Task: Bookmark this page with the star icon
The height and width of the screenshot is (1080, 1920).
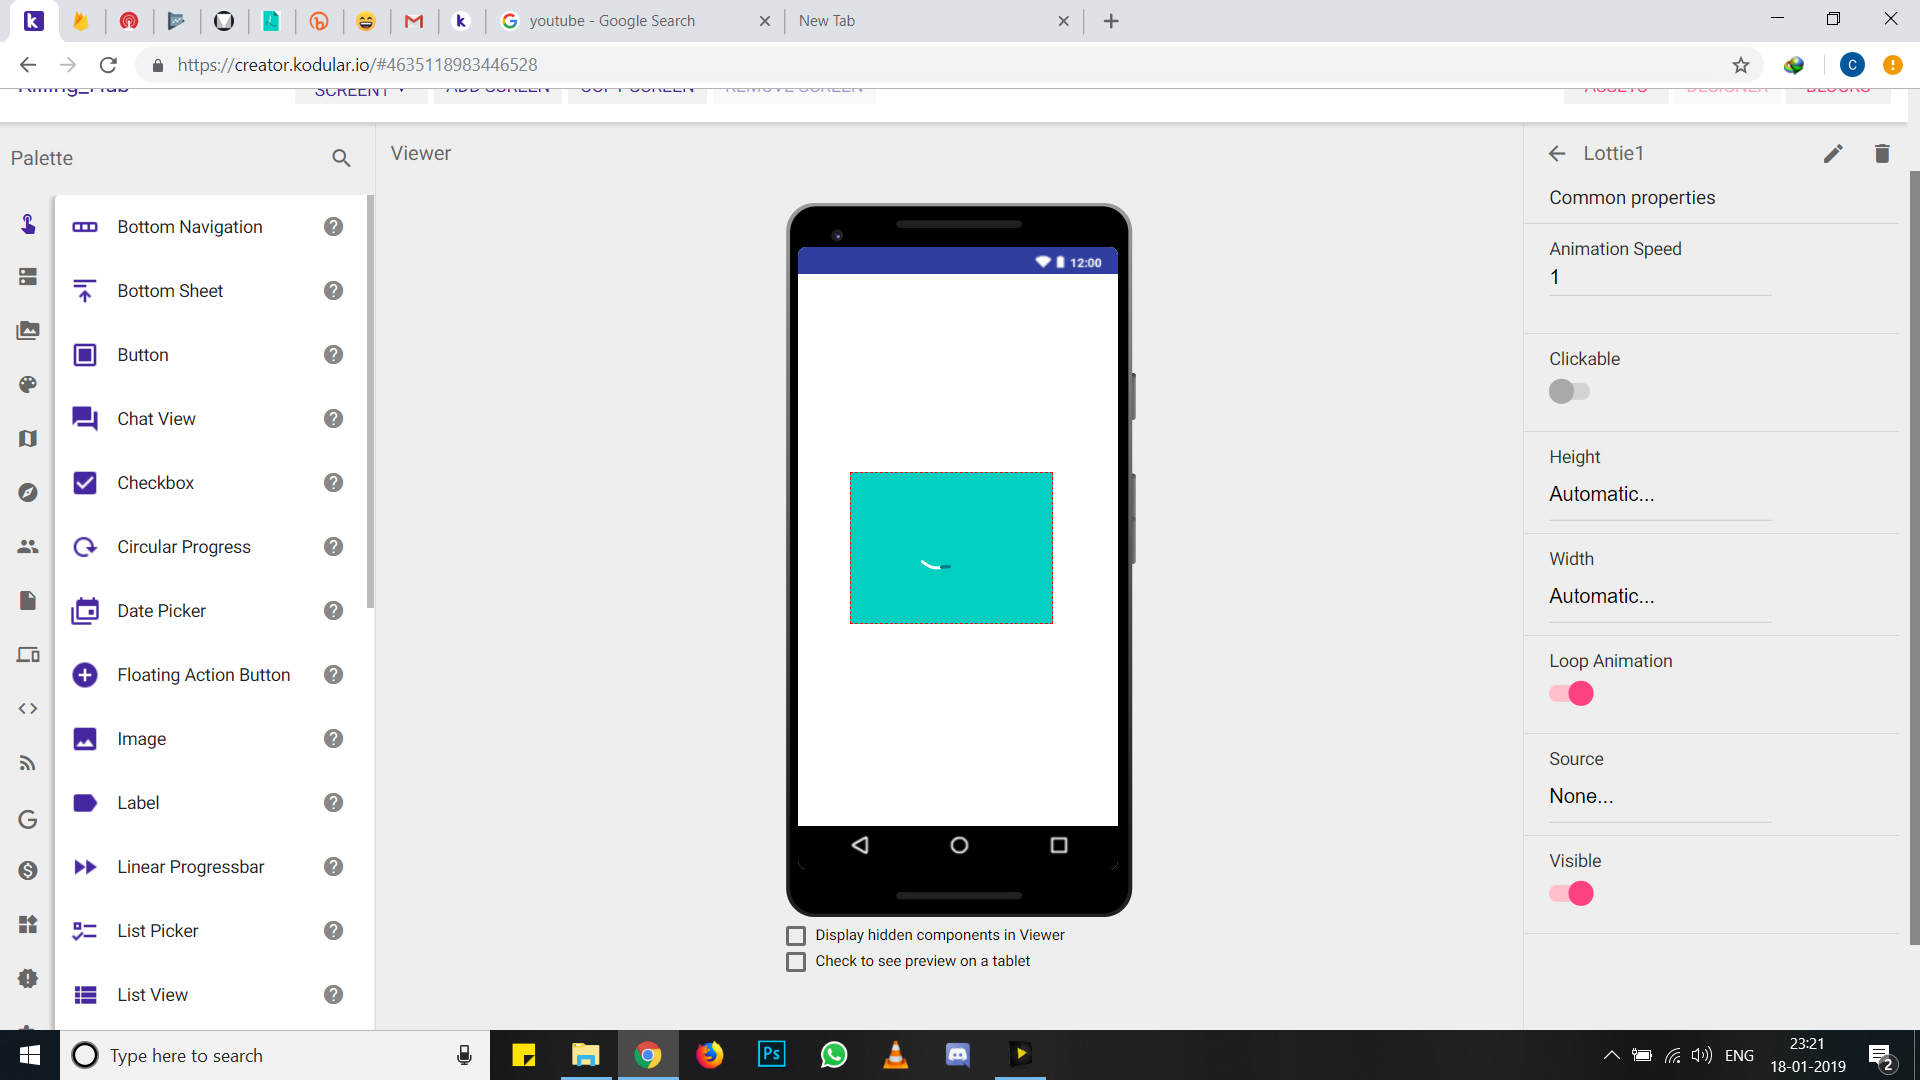Action: pos(1741,65)
